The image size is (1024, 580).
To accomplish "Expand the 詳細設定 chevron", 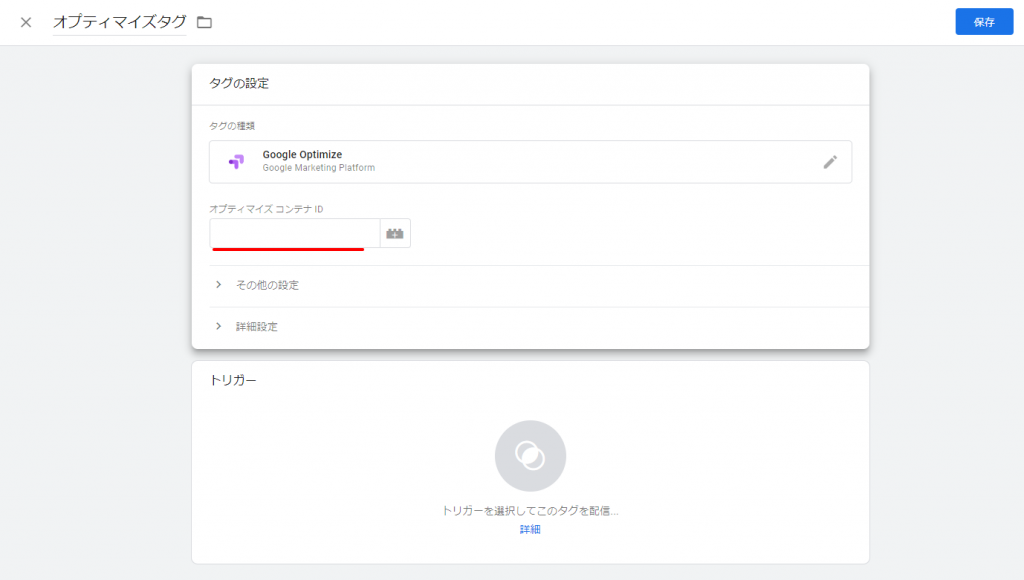I will [x=219, y=326].
